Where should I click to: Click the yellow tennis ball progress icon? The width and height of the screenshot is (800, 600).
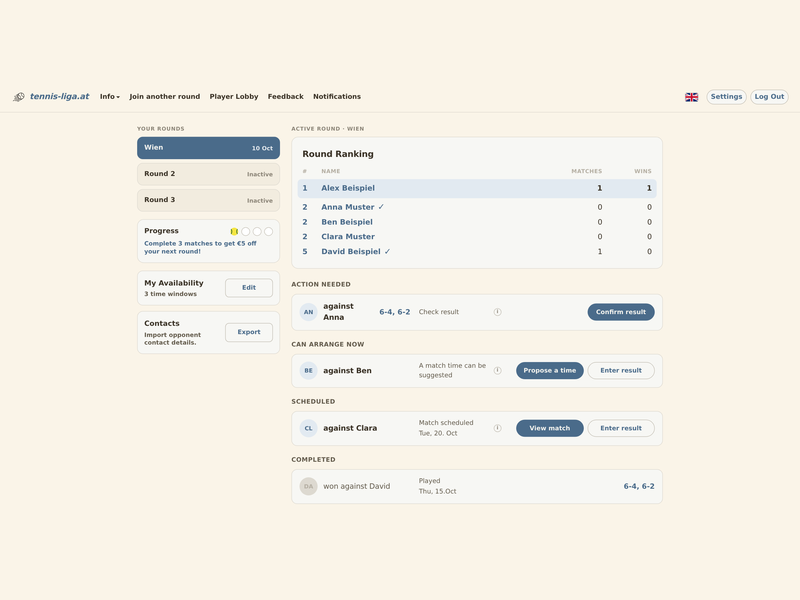click(x=234, y=232)
